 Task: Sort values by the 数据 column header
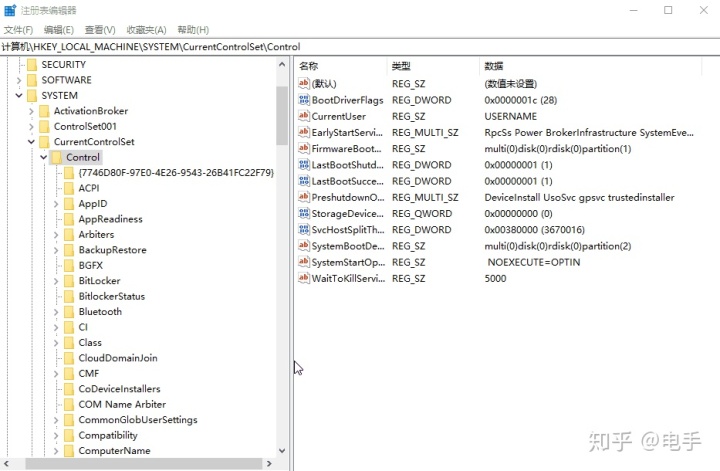pos(591,66)
